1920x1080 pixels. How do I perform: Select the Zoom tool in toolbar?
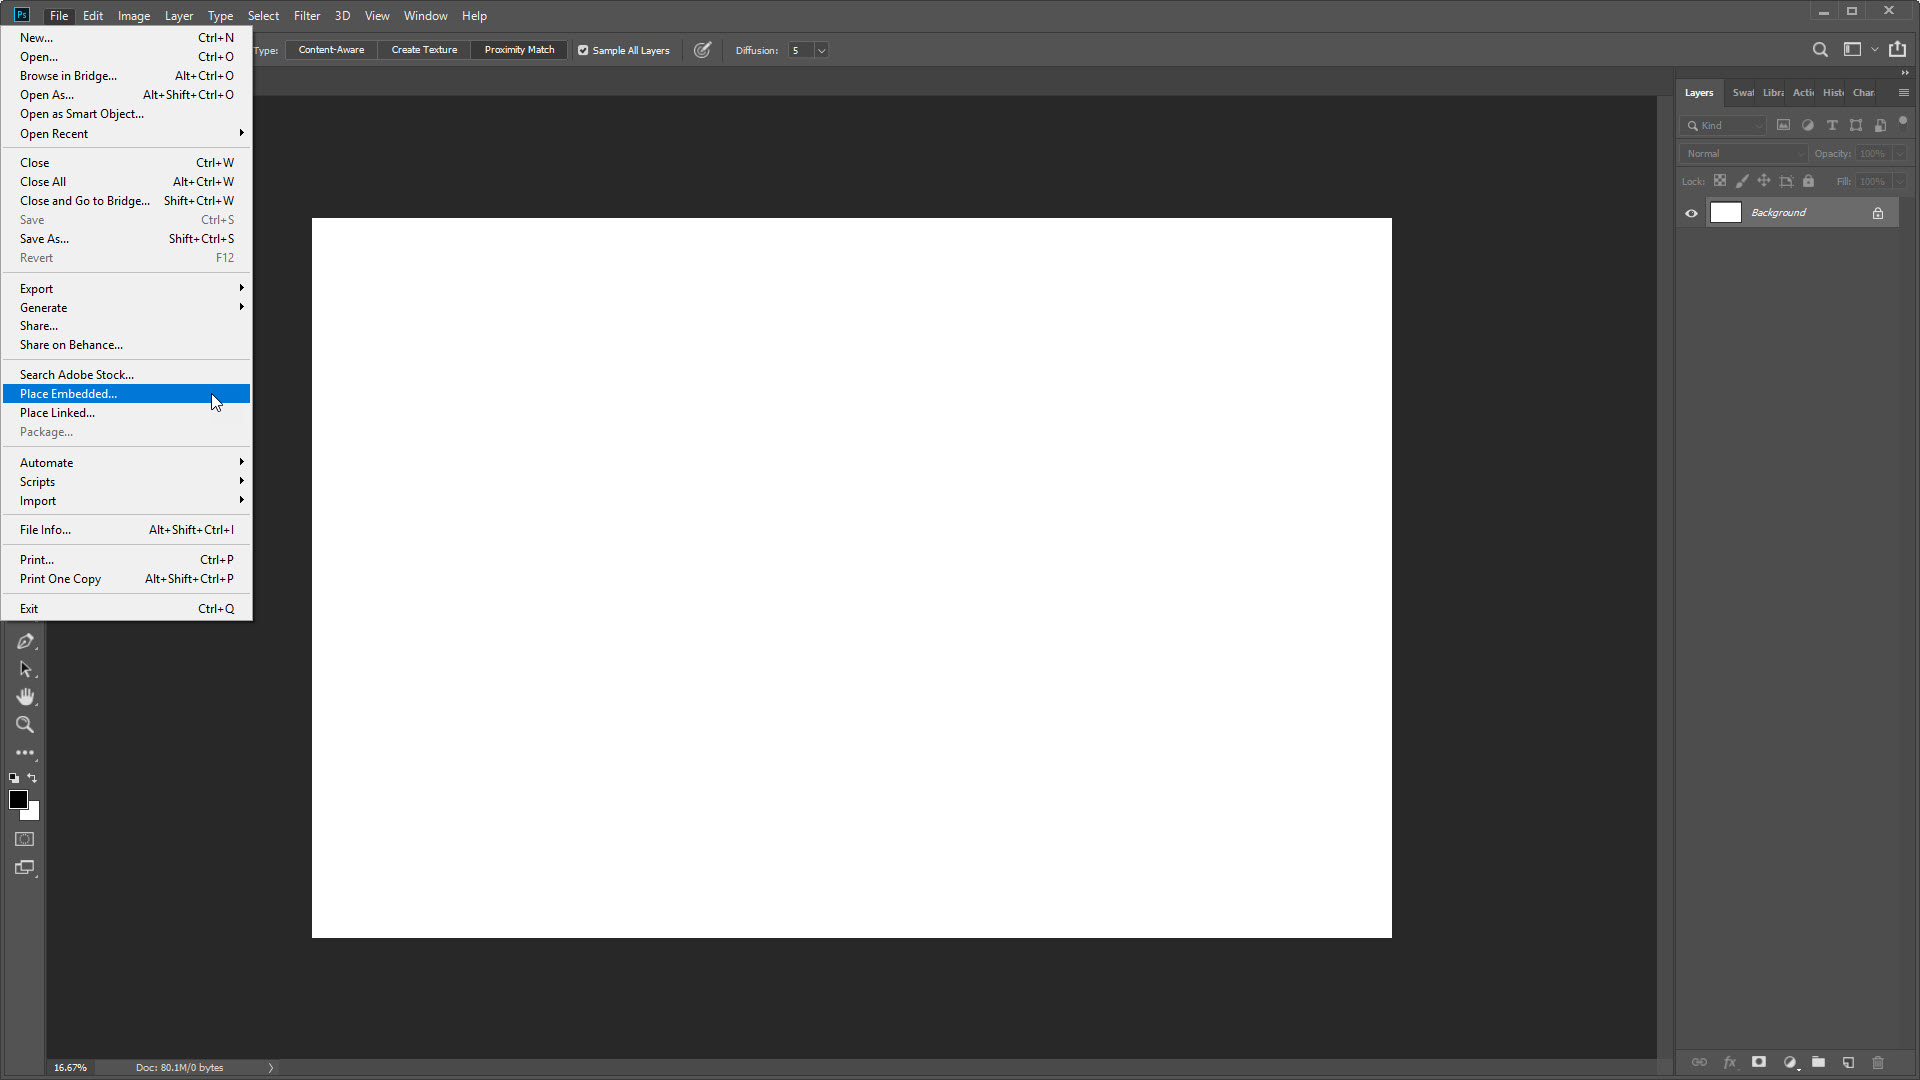(x=25, y=725)
